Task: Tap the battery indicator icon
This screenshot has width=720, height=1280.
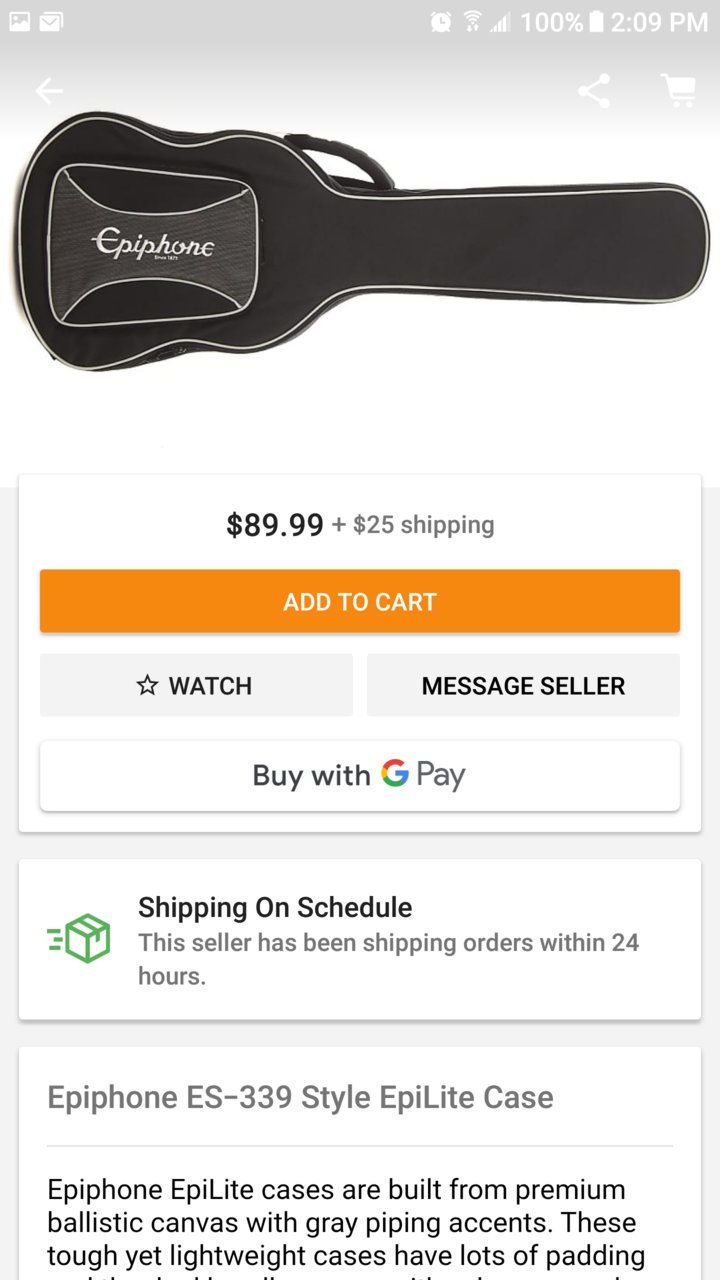Action: coord(596,21)
